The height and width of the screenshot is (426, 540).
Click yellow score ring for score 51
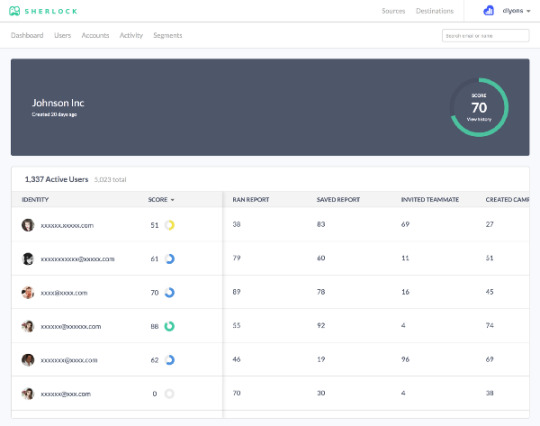169,225
